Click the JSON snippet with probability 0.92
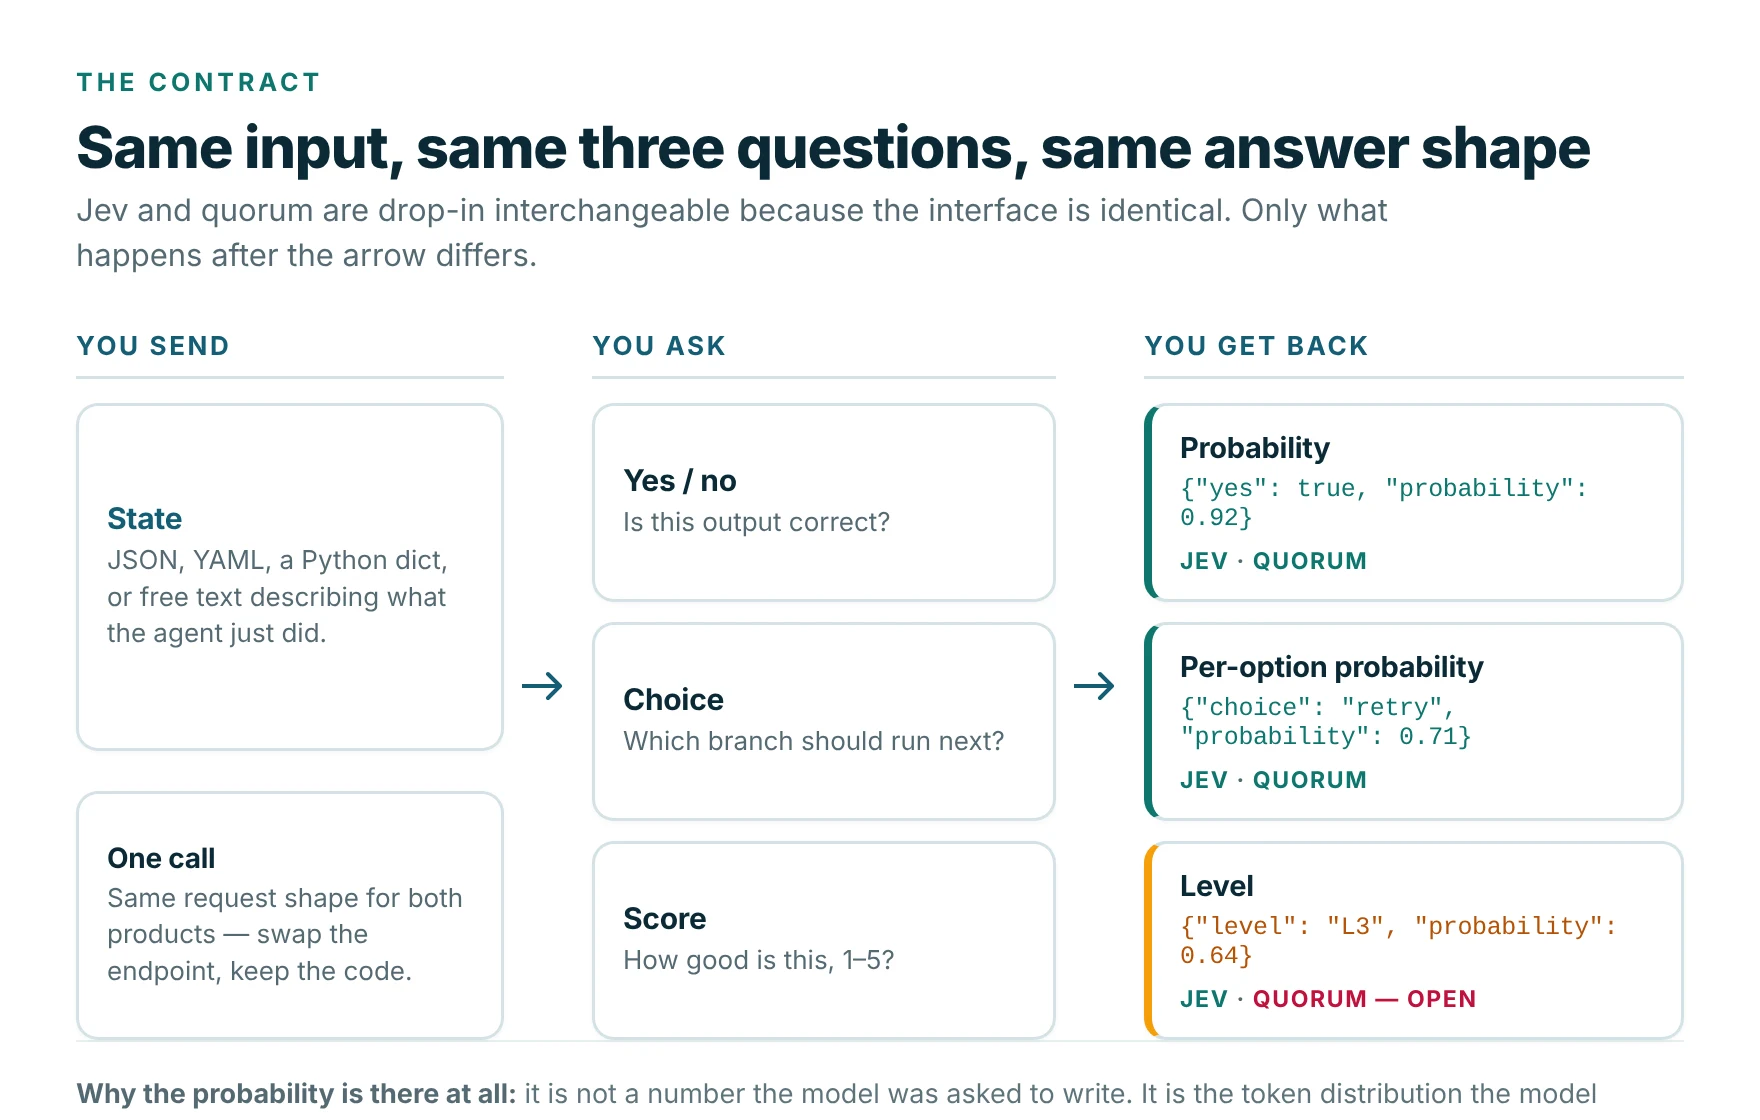The image size is (1760, 1120). coord(1383,502)
